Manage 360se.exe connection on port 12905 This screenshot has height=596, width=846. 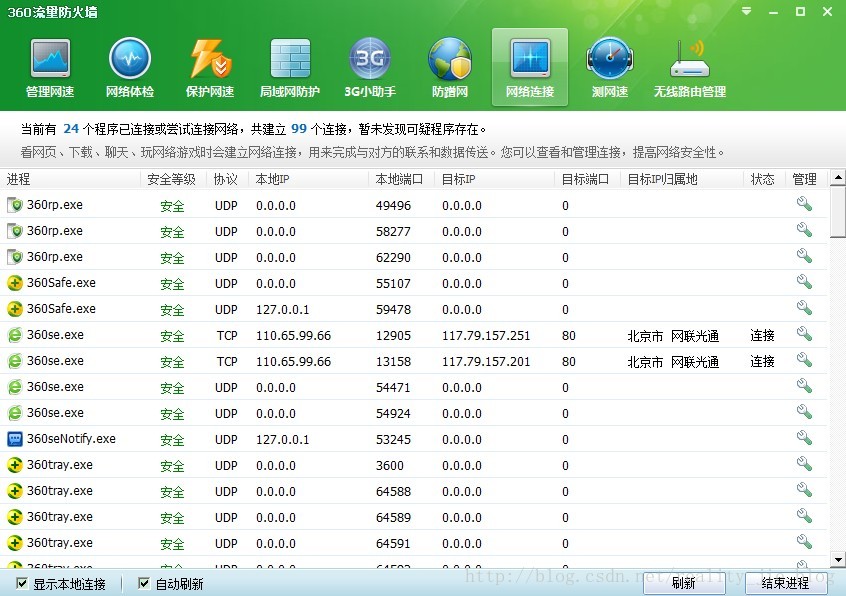(804, 334)
